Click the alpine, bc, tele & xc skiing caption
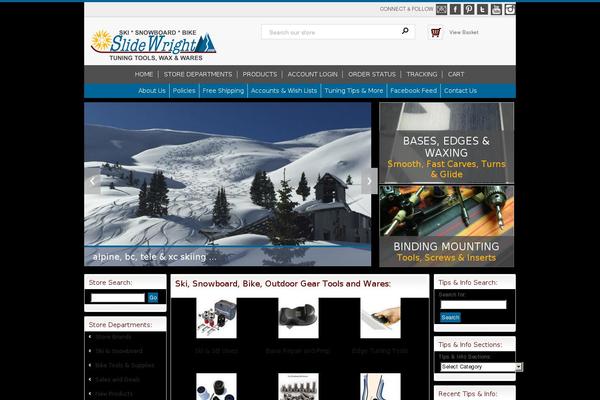 pos(154,257)
